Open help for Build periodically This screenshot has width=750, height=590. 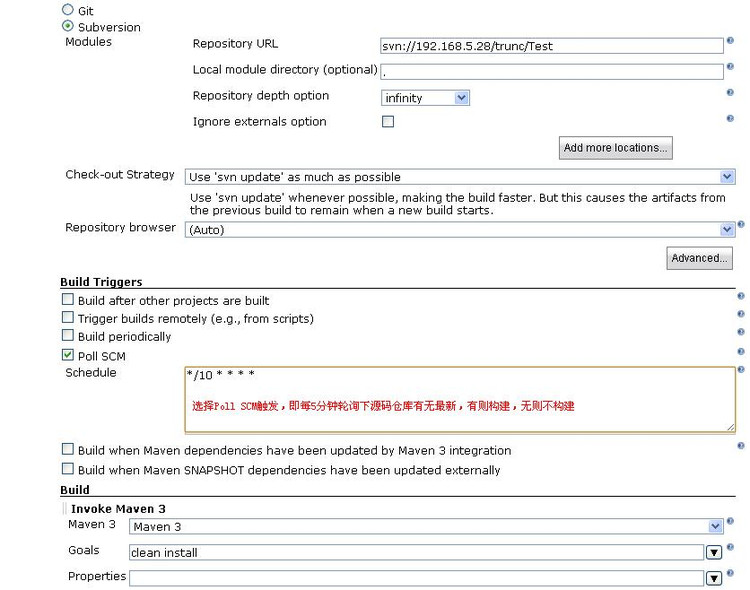(x=741, y=332)
